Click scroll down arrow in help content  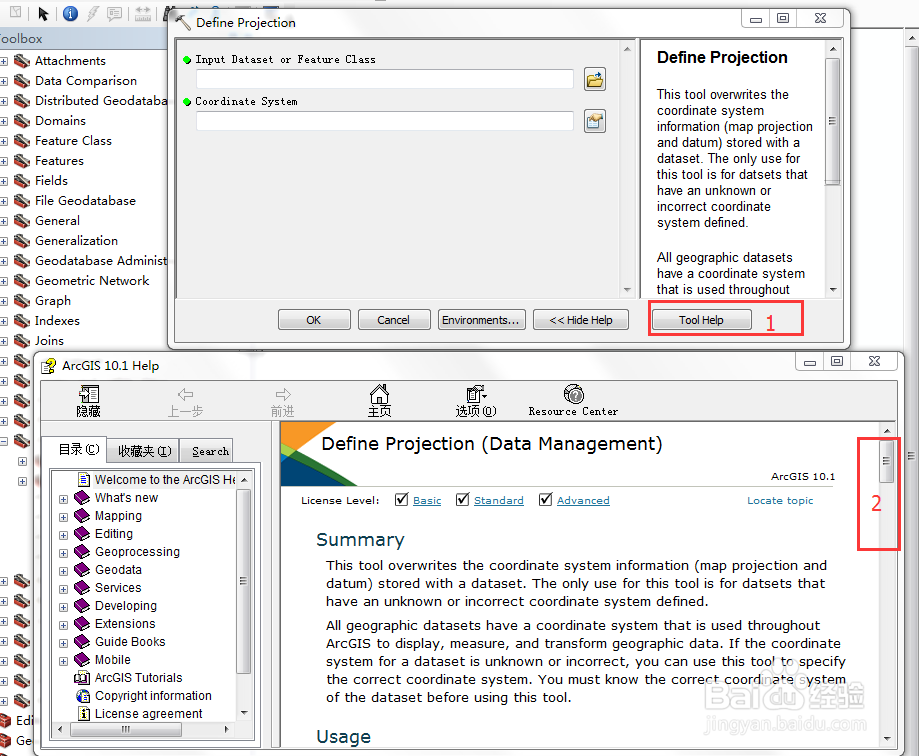[887, 739]
